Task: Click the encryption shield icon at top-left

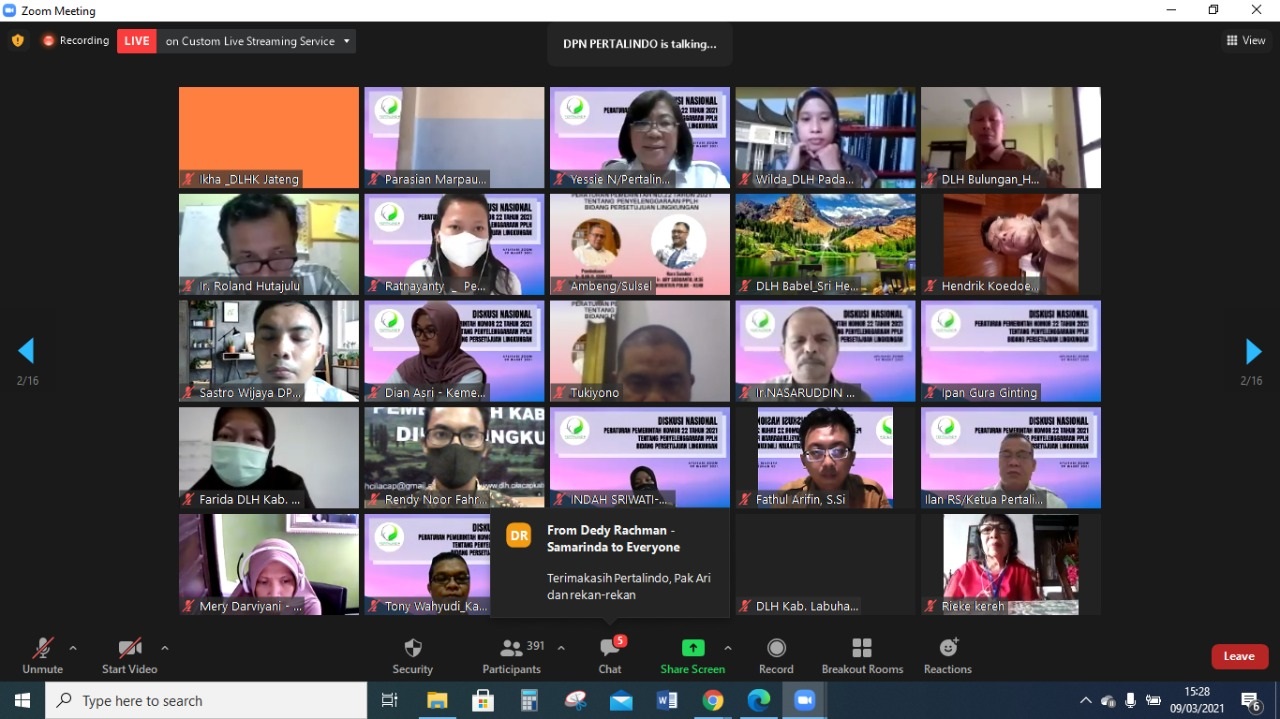Action: point(17,41)
